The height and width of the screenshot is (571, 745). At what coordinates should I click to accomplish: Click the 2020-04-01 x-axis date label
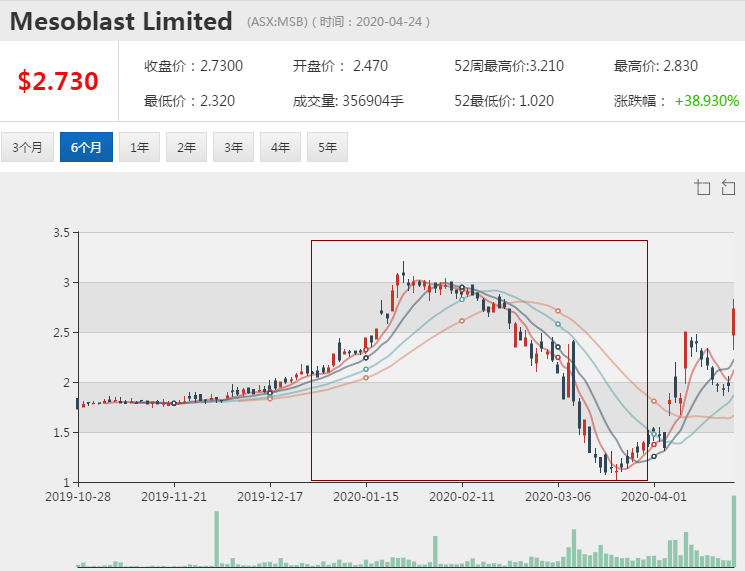pyautogui.click(x=654, y=497)
